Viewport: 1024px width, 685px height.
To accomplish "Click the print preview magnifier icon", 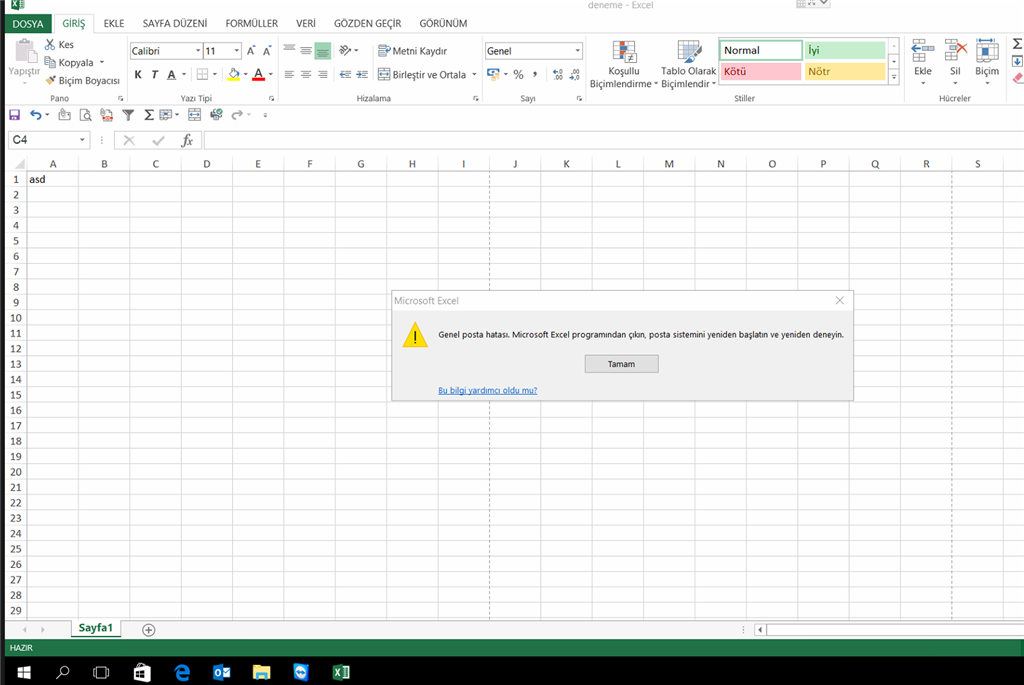I will click(x=86, y=115).
